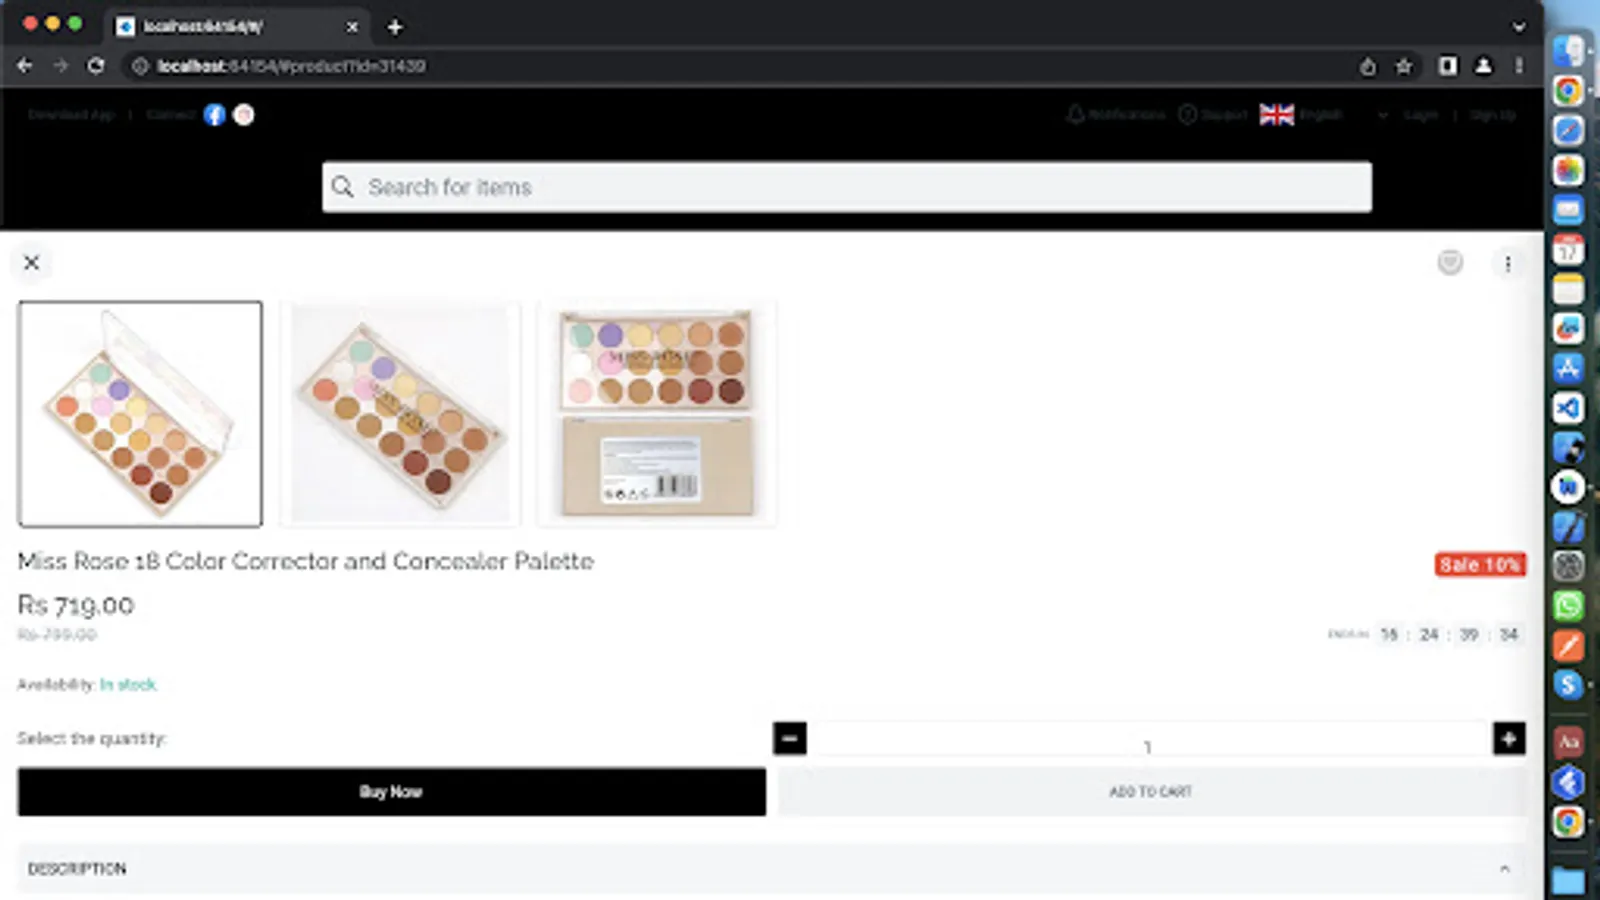Click the Login link
The width and height of the screenshot is (1600, 900).
point(1420,115)
